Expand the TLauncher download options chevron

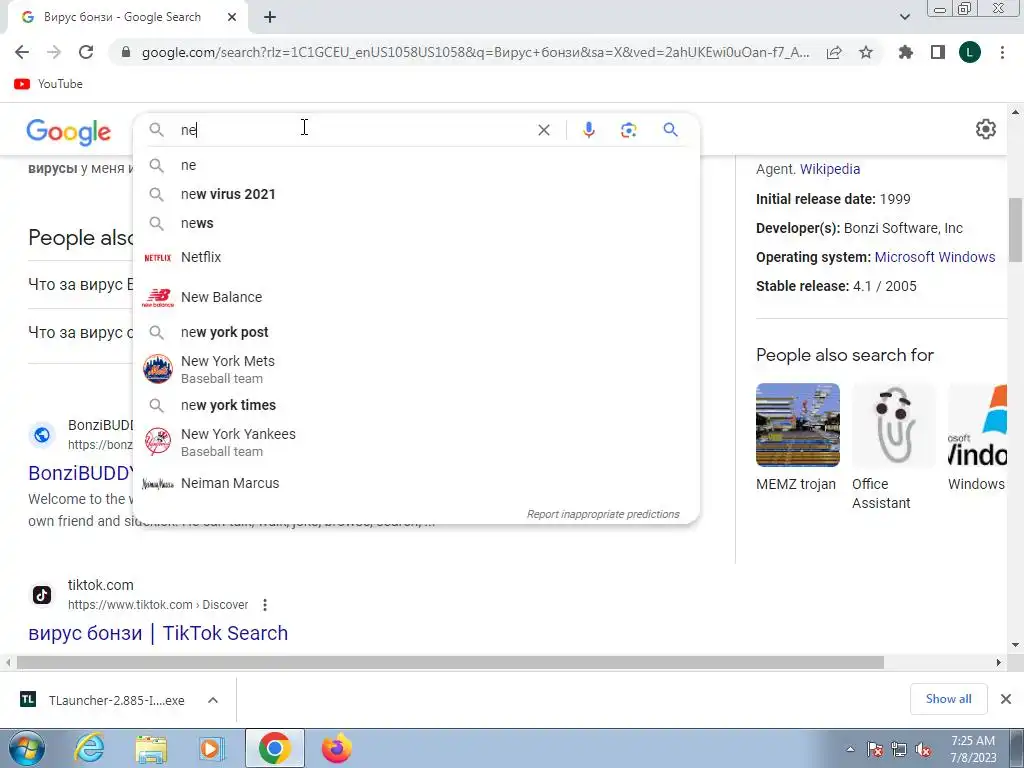click(x=213, y=700)
